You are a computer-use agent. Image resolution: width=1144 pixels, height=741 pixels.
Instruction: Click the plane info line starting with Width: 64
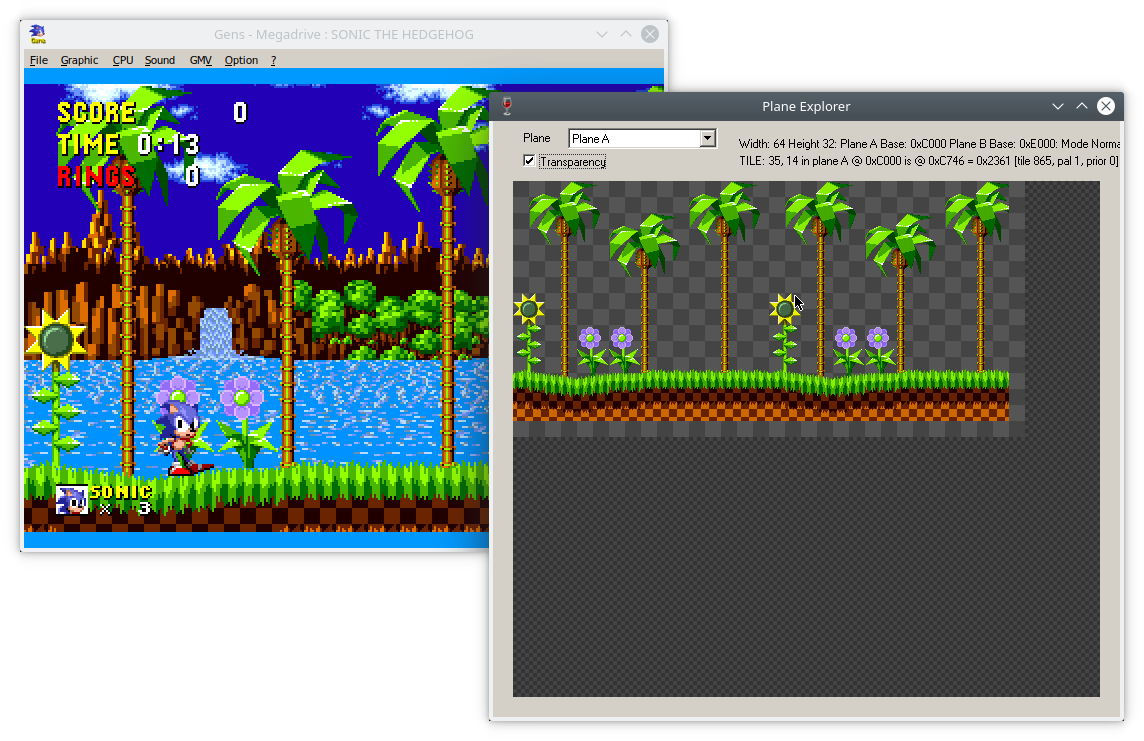[x=929, y=144]
